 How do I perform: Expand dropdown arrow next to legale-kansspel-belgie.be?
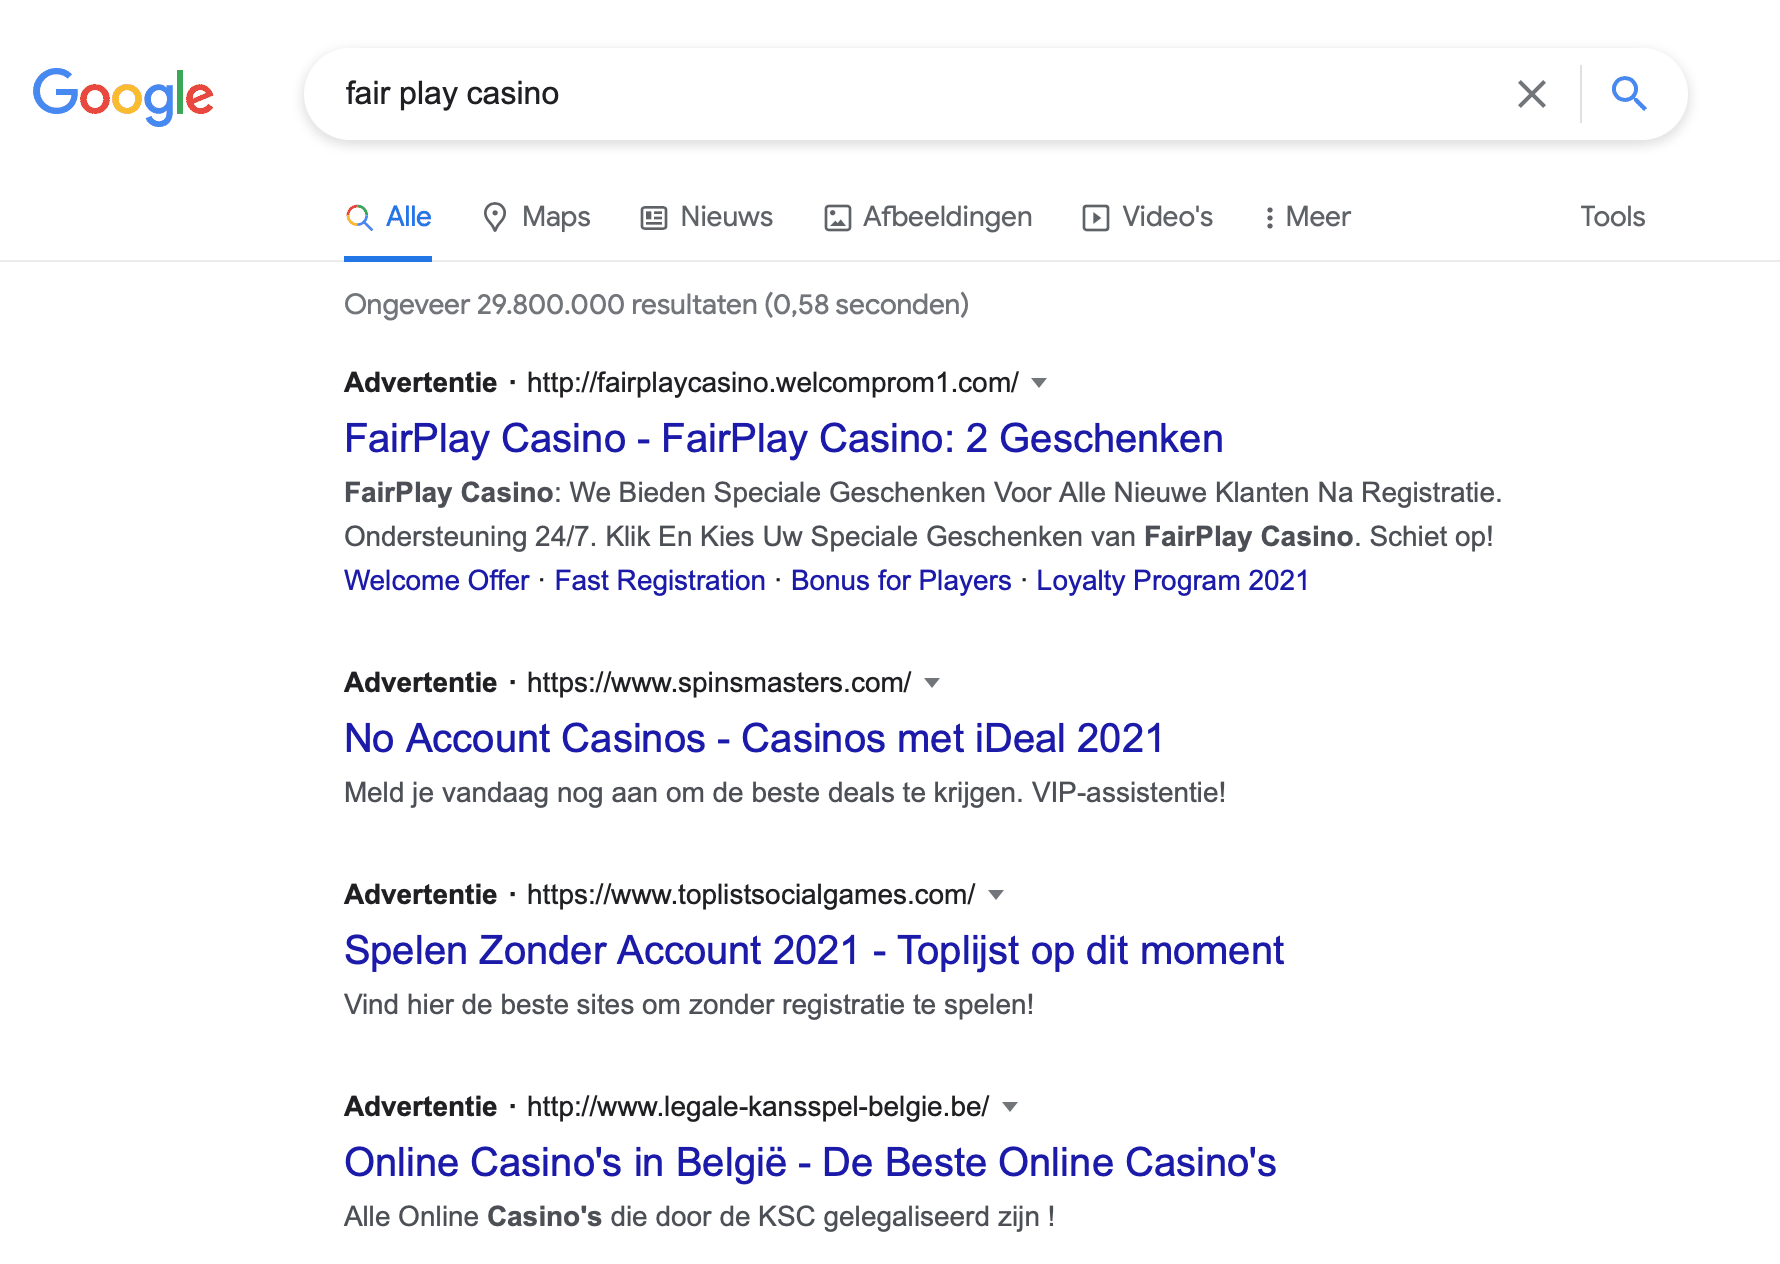pyautogui.click(x=1010, y=1107)
